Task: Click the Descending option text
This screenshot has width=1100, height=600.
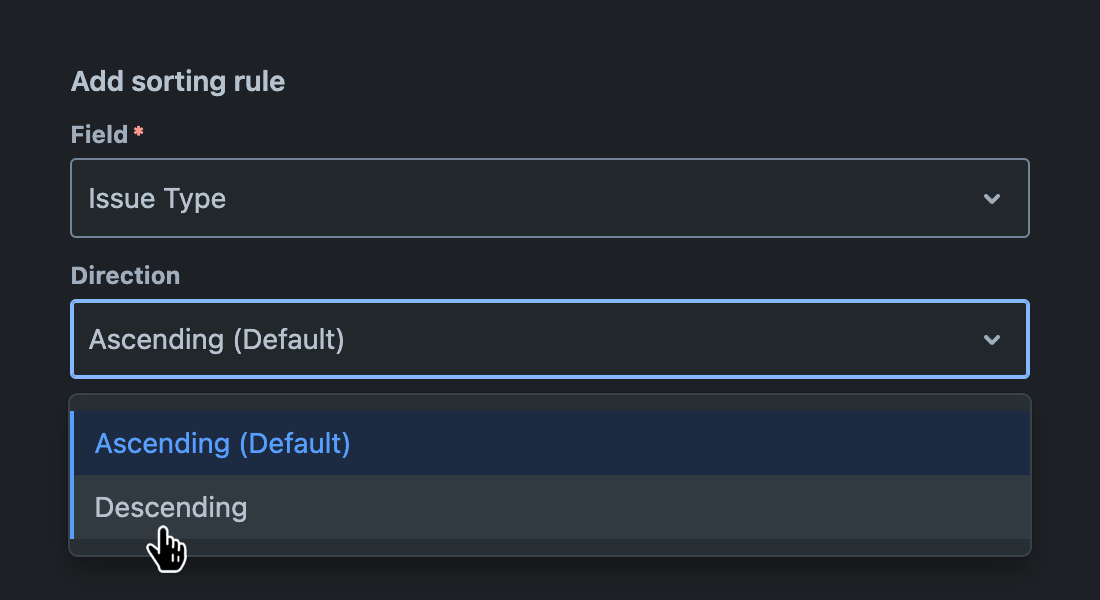Action: point(171,507)
